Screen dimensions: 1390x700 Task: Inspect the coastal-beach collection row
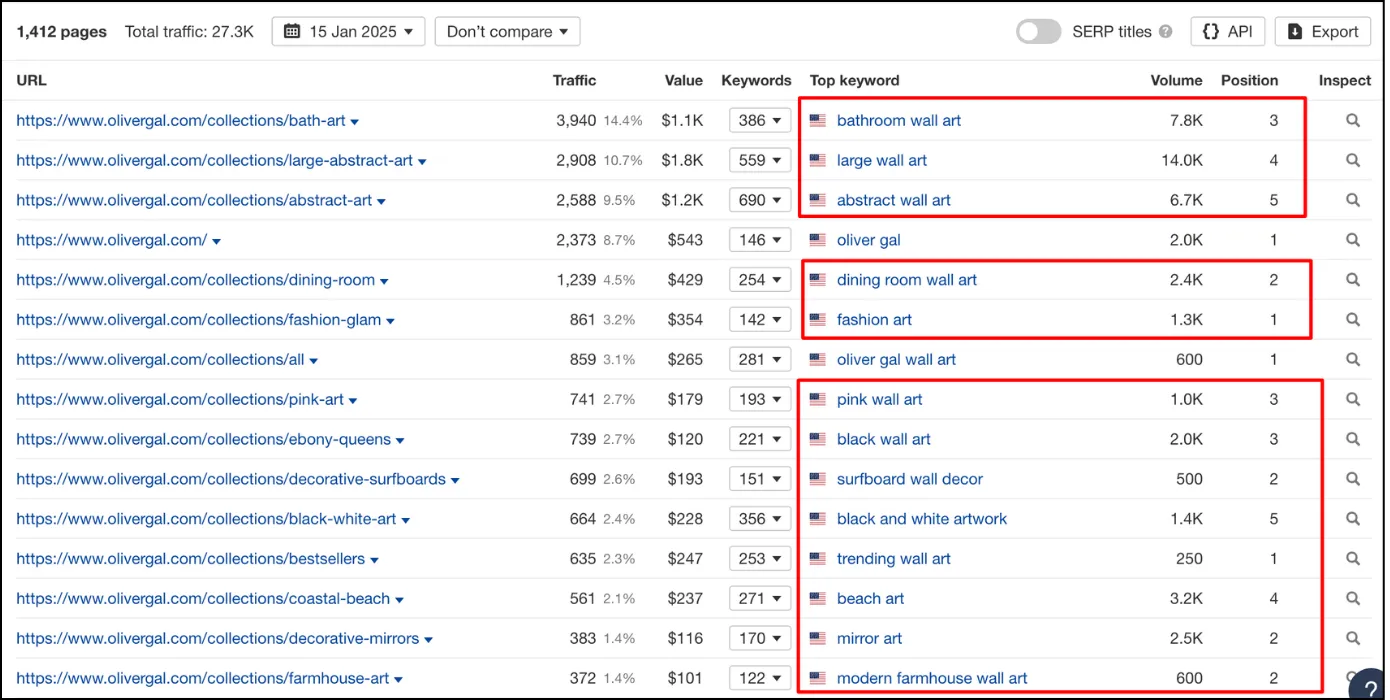tap(1352, 598)
